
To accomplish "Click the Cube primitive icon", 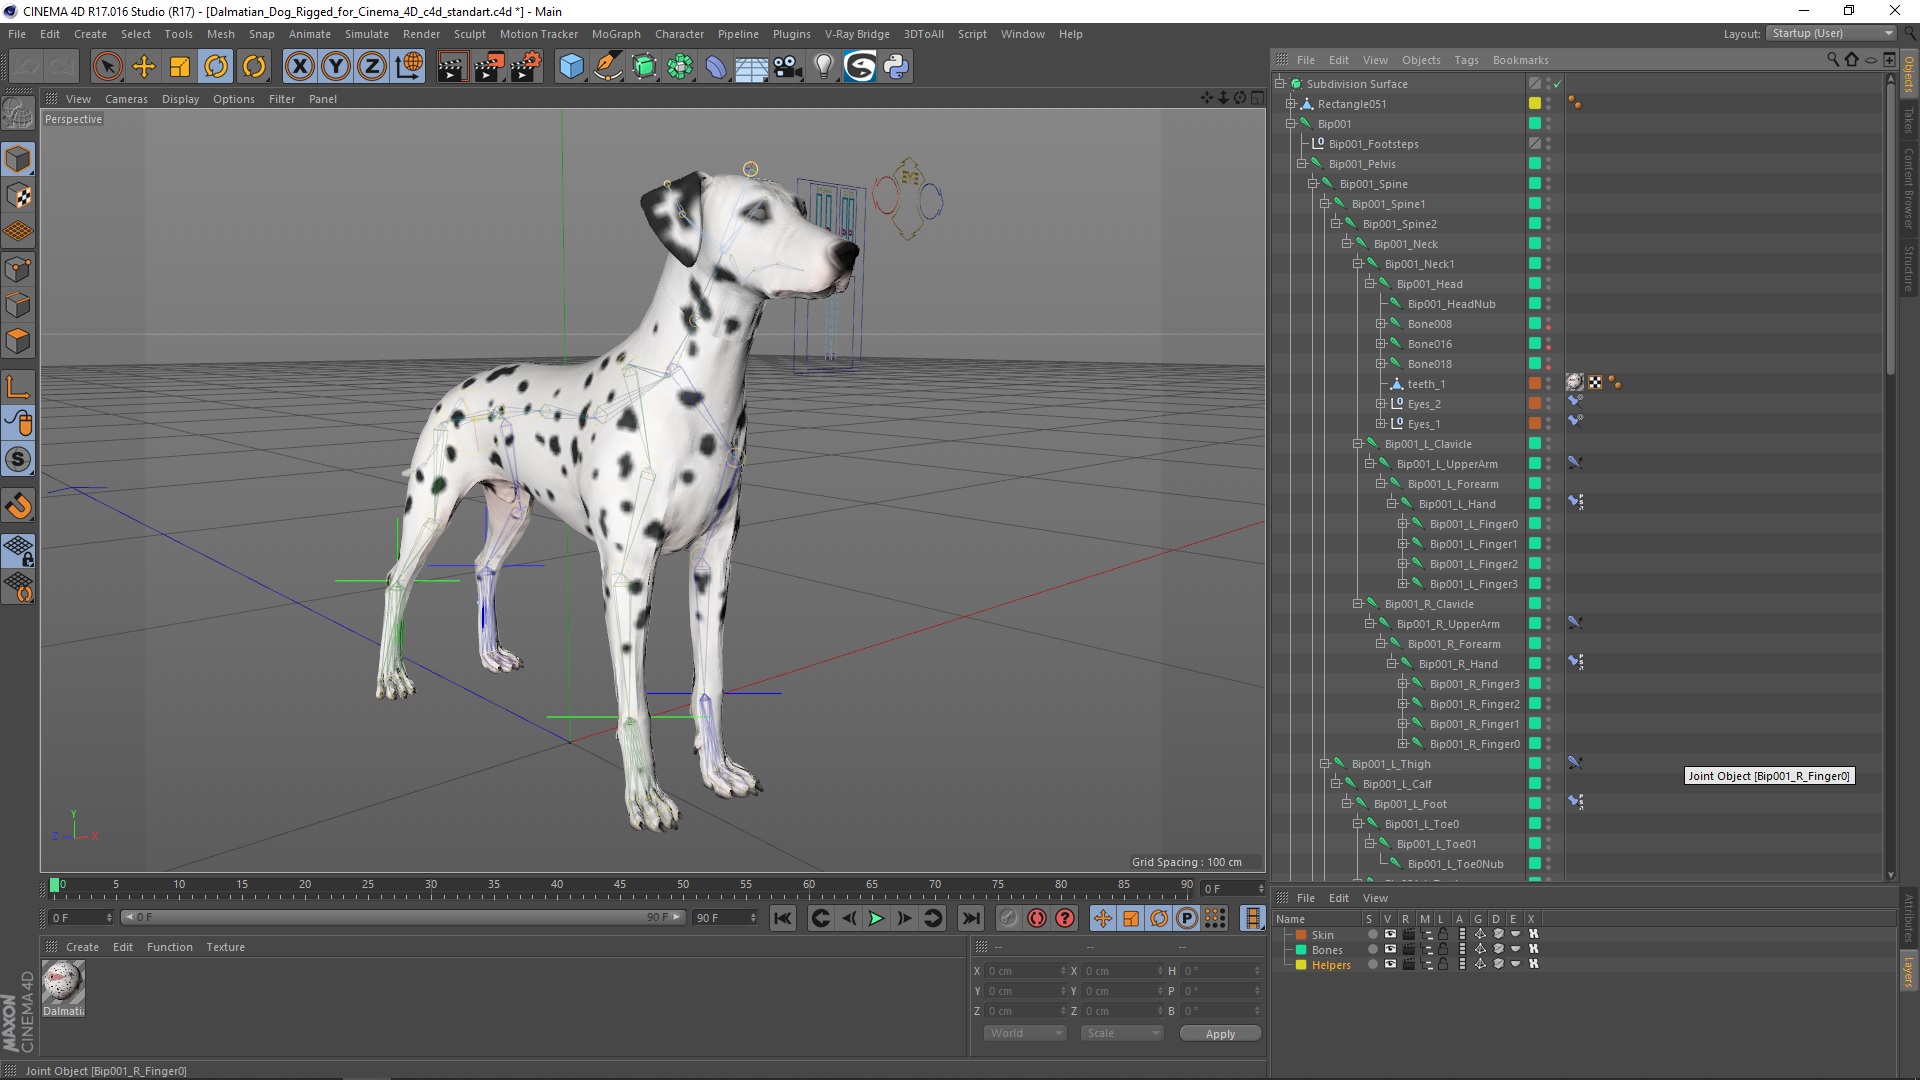I will pos(571,67).
